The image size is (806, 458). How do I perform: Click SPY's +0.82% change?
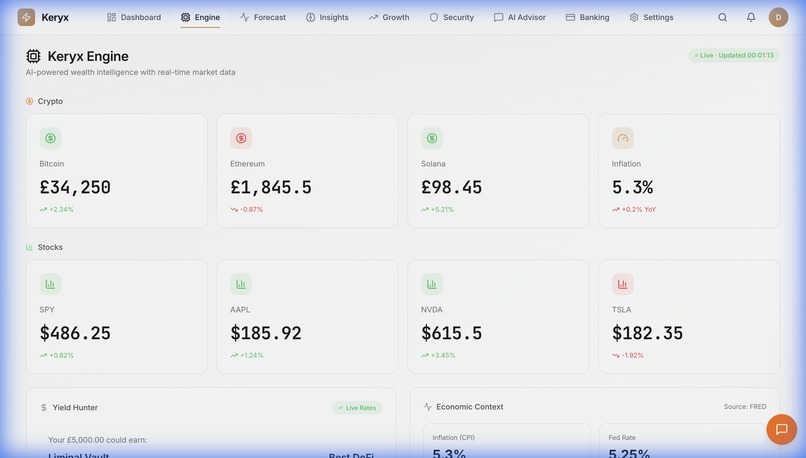(x=57, y=355)
